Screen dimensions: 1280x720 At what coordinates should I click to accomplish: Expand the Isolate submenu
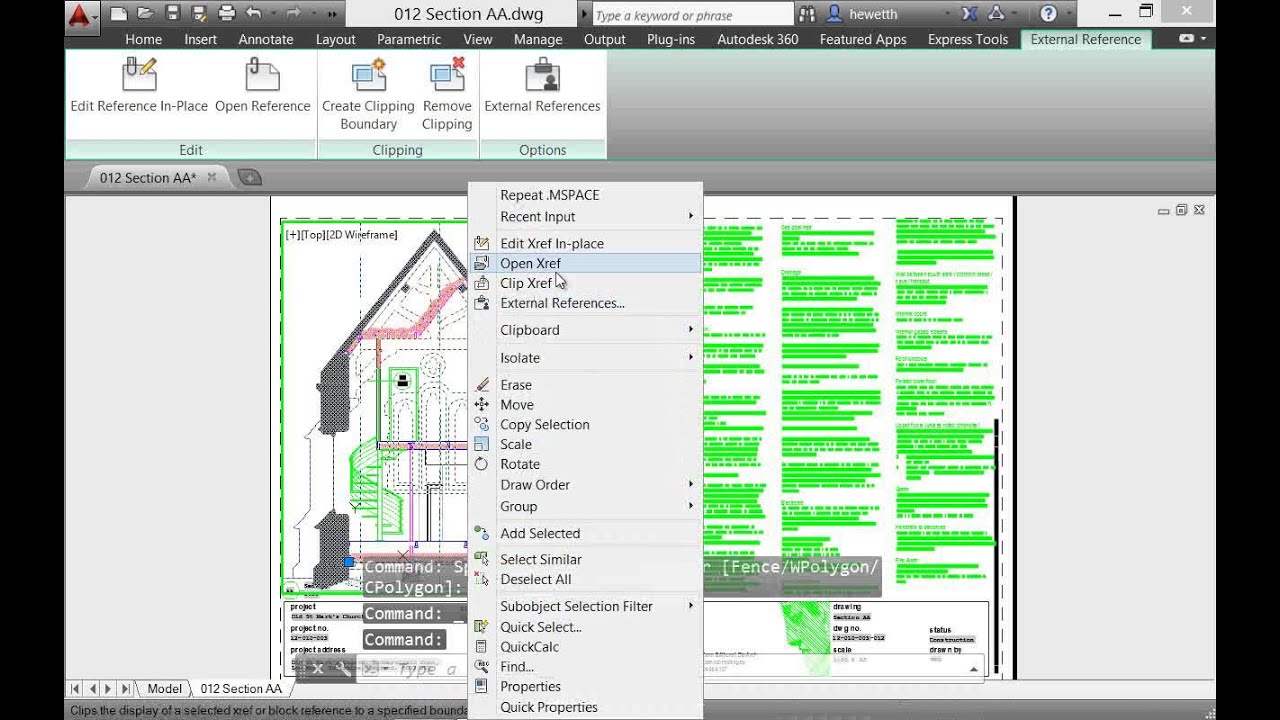(586, 358)
